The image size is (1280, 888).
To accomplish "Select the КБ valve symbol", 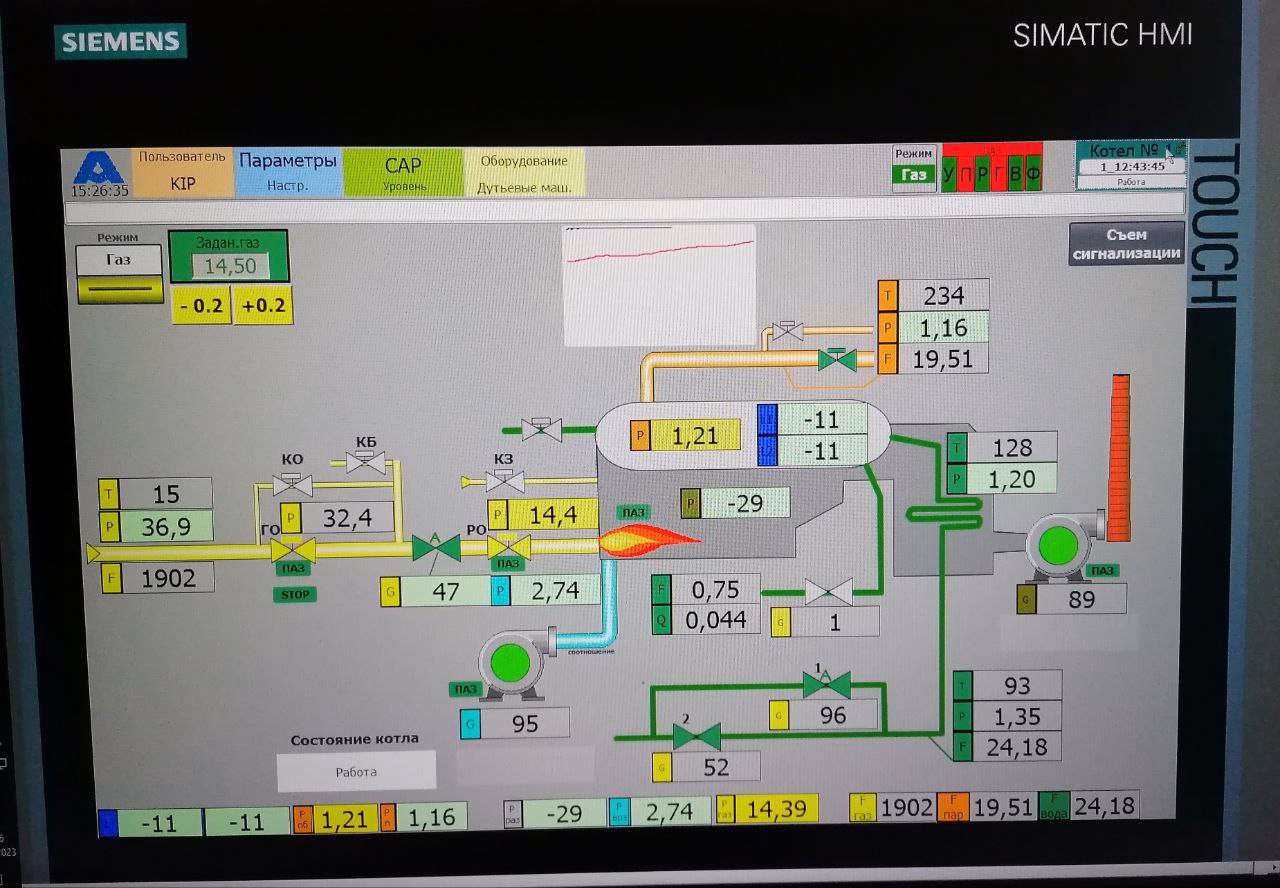I will [365, 461].
